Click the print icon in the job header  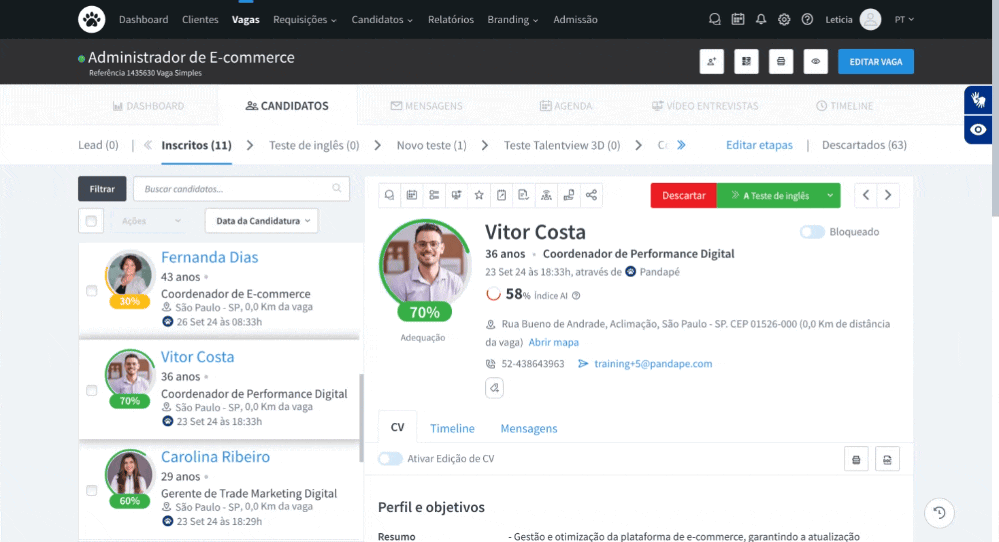pyautogui.click(x=781, y=62)
